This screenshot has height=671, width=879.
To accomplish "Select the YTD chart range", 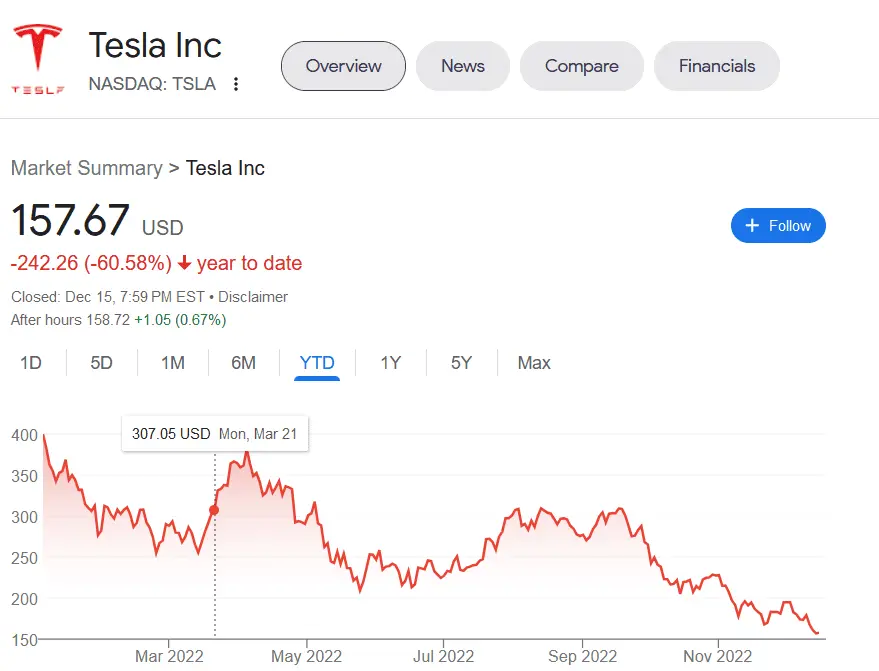I will [x=317, y=363].
